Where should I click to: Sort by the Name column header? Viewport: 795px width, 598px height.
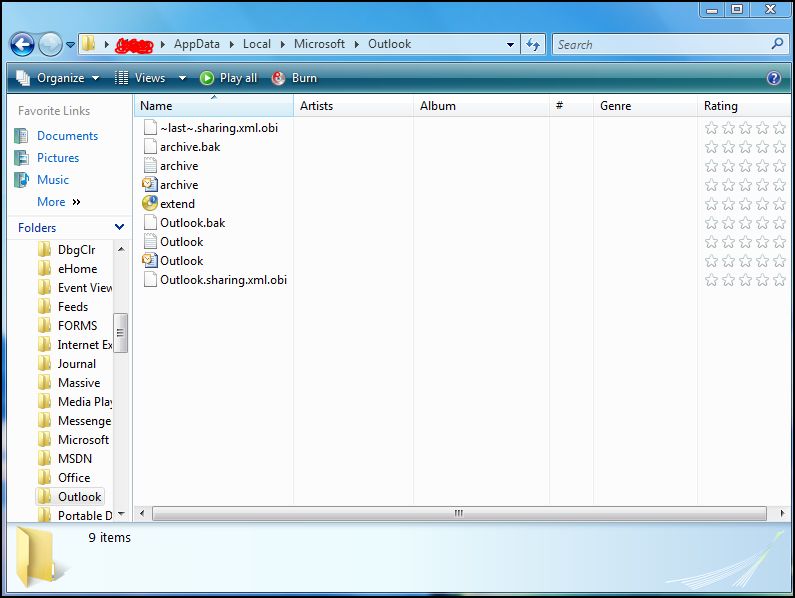pos(214,106)
